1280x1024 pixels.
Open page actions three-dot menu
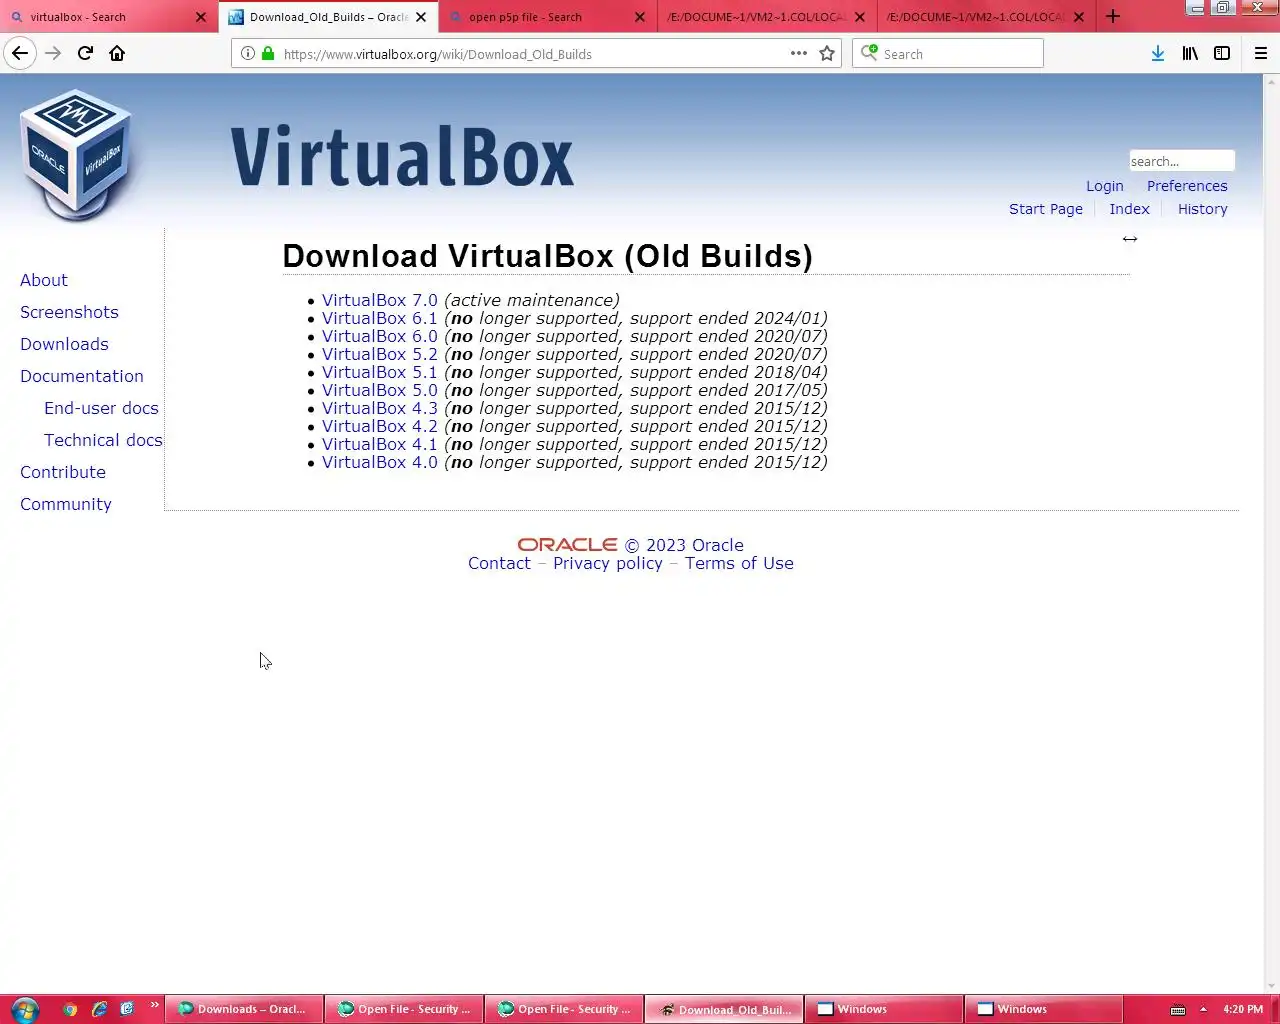pyautogui.click(x=799, y=53)
